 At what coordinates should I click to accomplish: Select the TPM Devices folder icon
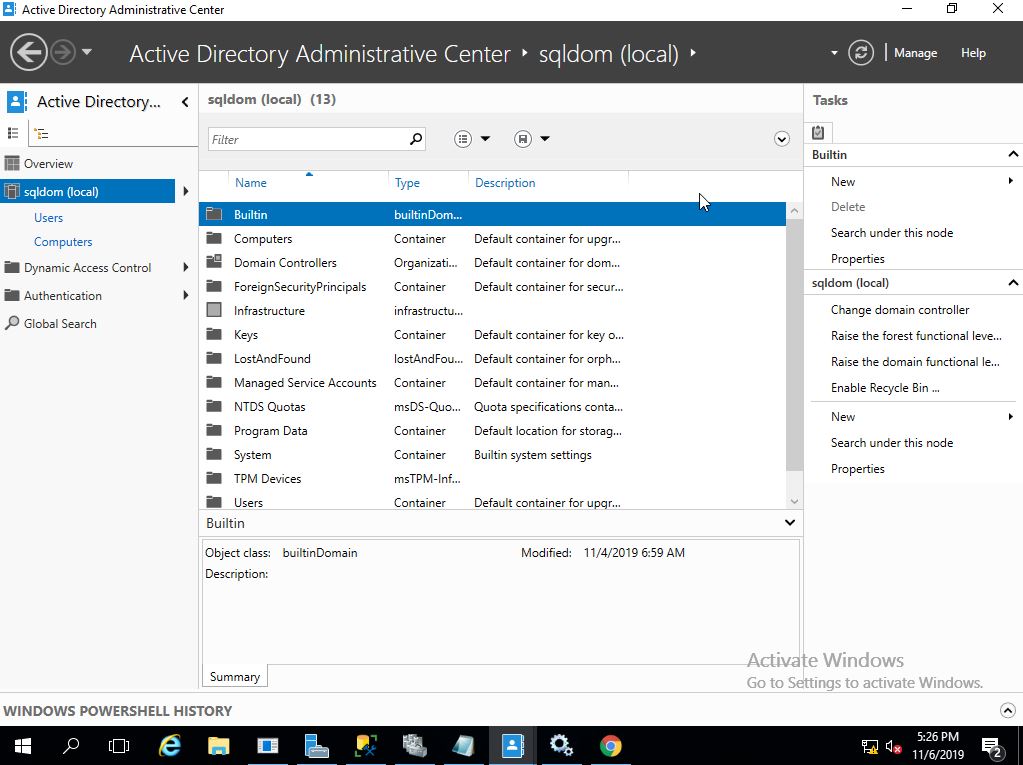click(x=214, y=478)
